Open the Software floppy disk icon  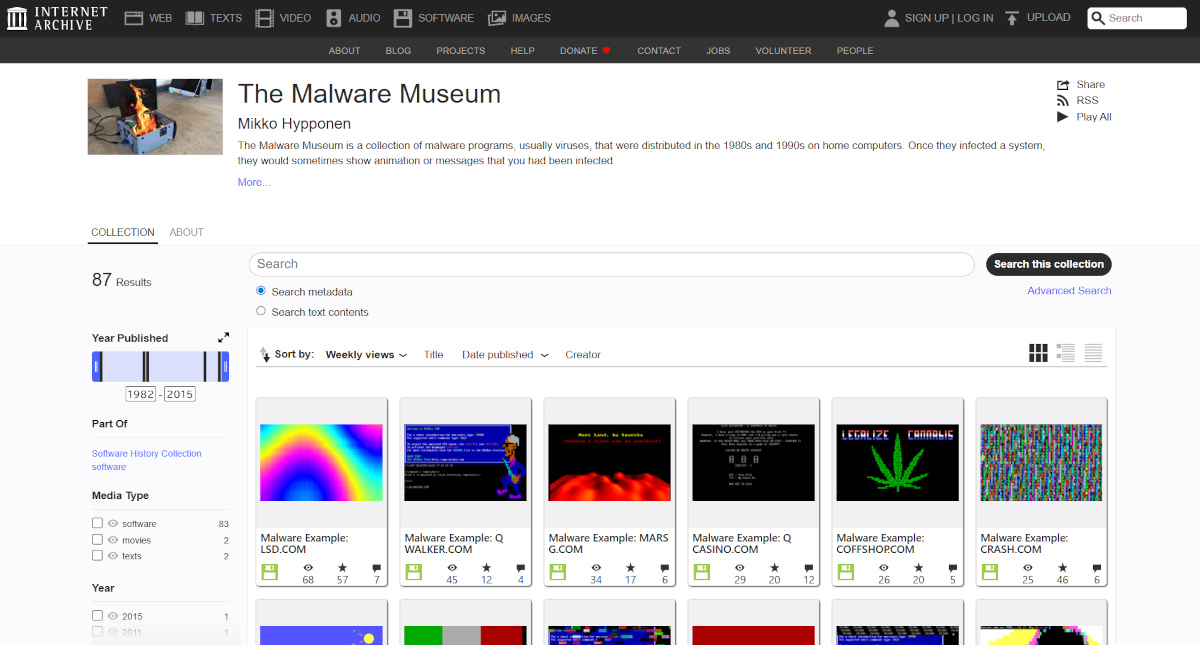tap(403, 18)
